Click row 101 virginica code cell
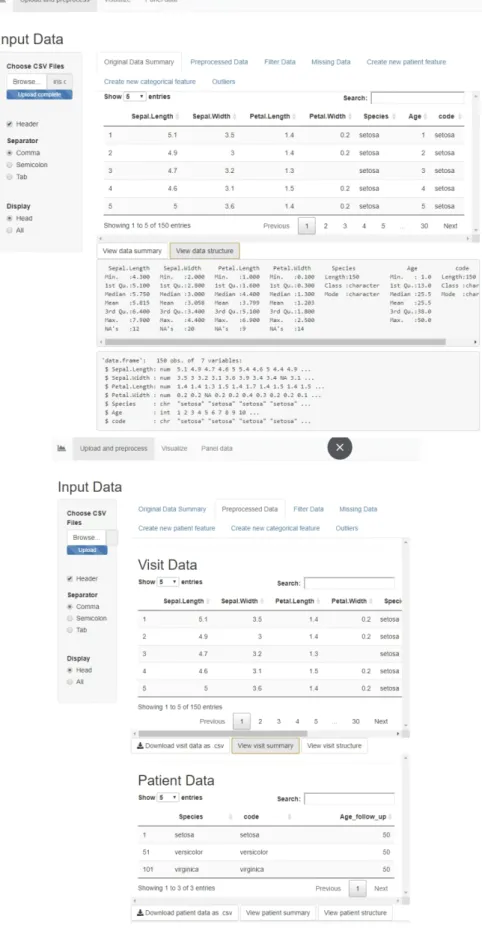The image size is (482, 937). (x=252, y=869)
